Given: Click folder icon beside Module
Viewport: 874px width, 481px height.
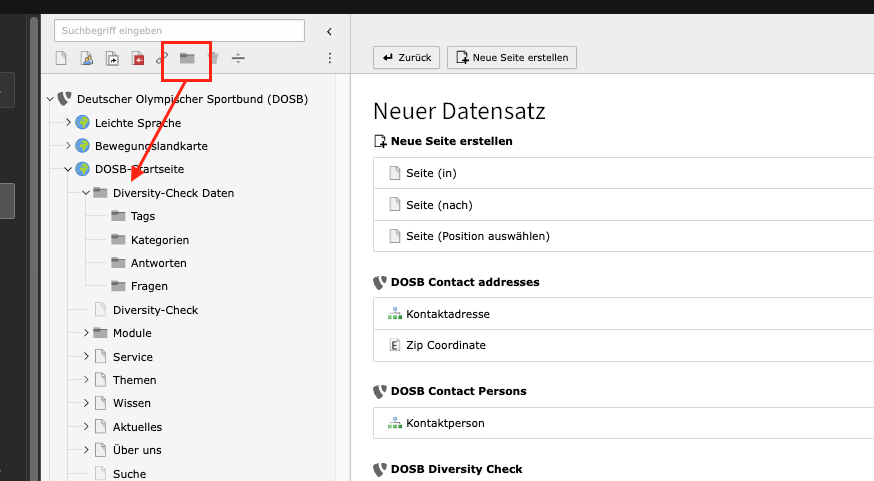Looking at the screenshot, I should coord(100,333).
